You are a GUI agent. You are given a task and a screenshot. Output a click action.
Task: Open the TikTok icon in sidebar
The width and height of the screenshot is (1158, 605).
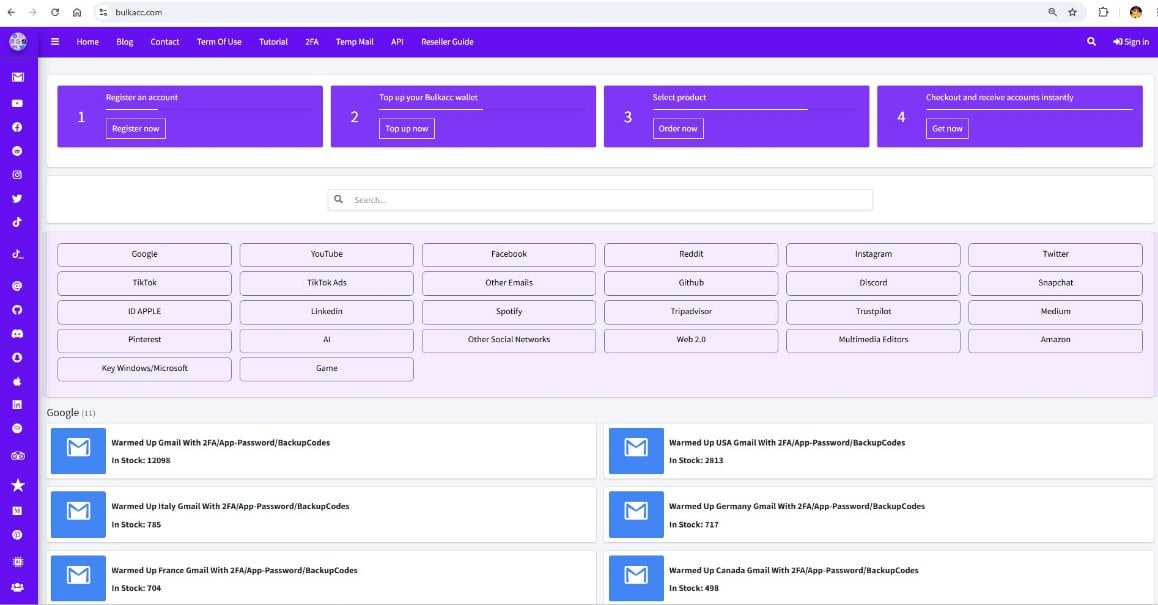17,222
